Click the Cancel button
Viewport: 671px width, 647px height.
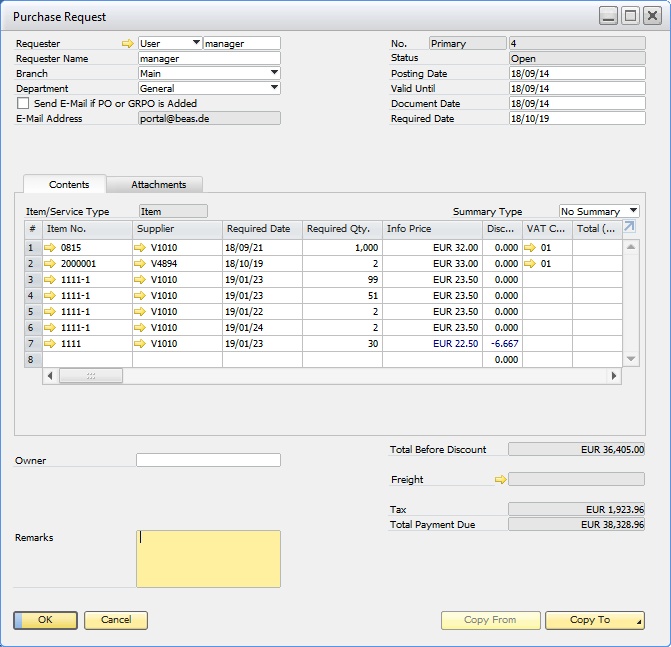pos(116,620)
